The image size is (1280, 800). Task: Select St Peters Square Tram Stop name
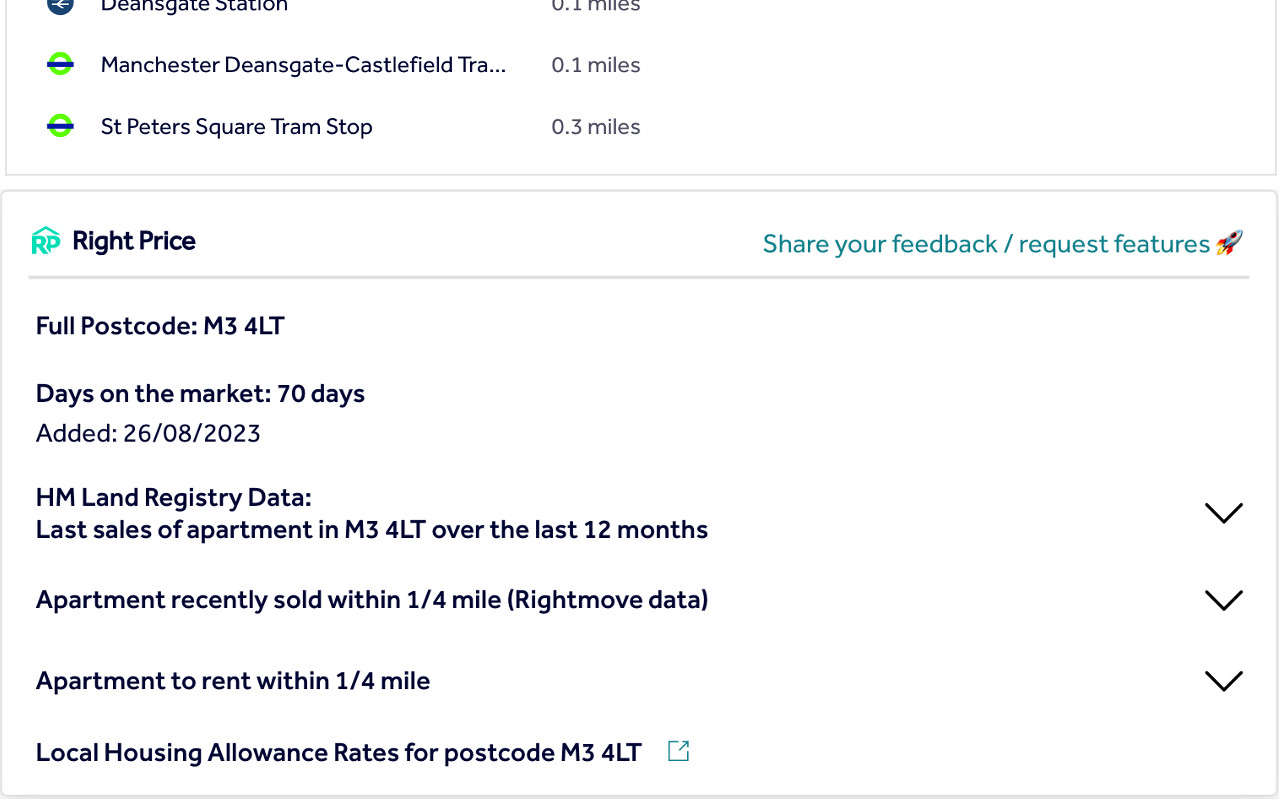pos(236,127)
